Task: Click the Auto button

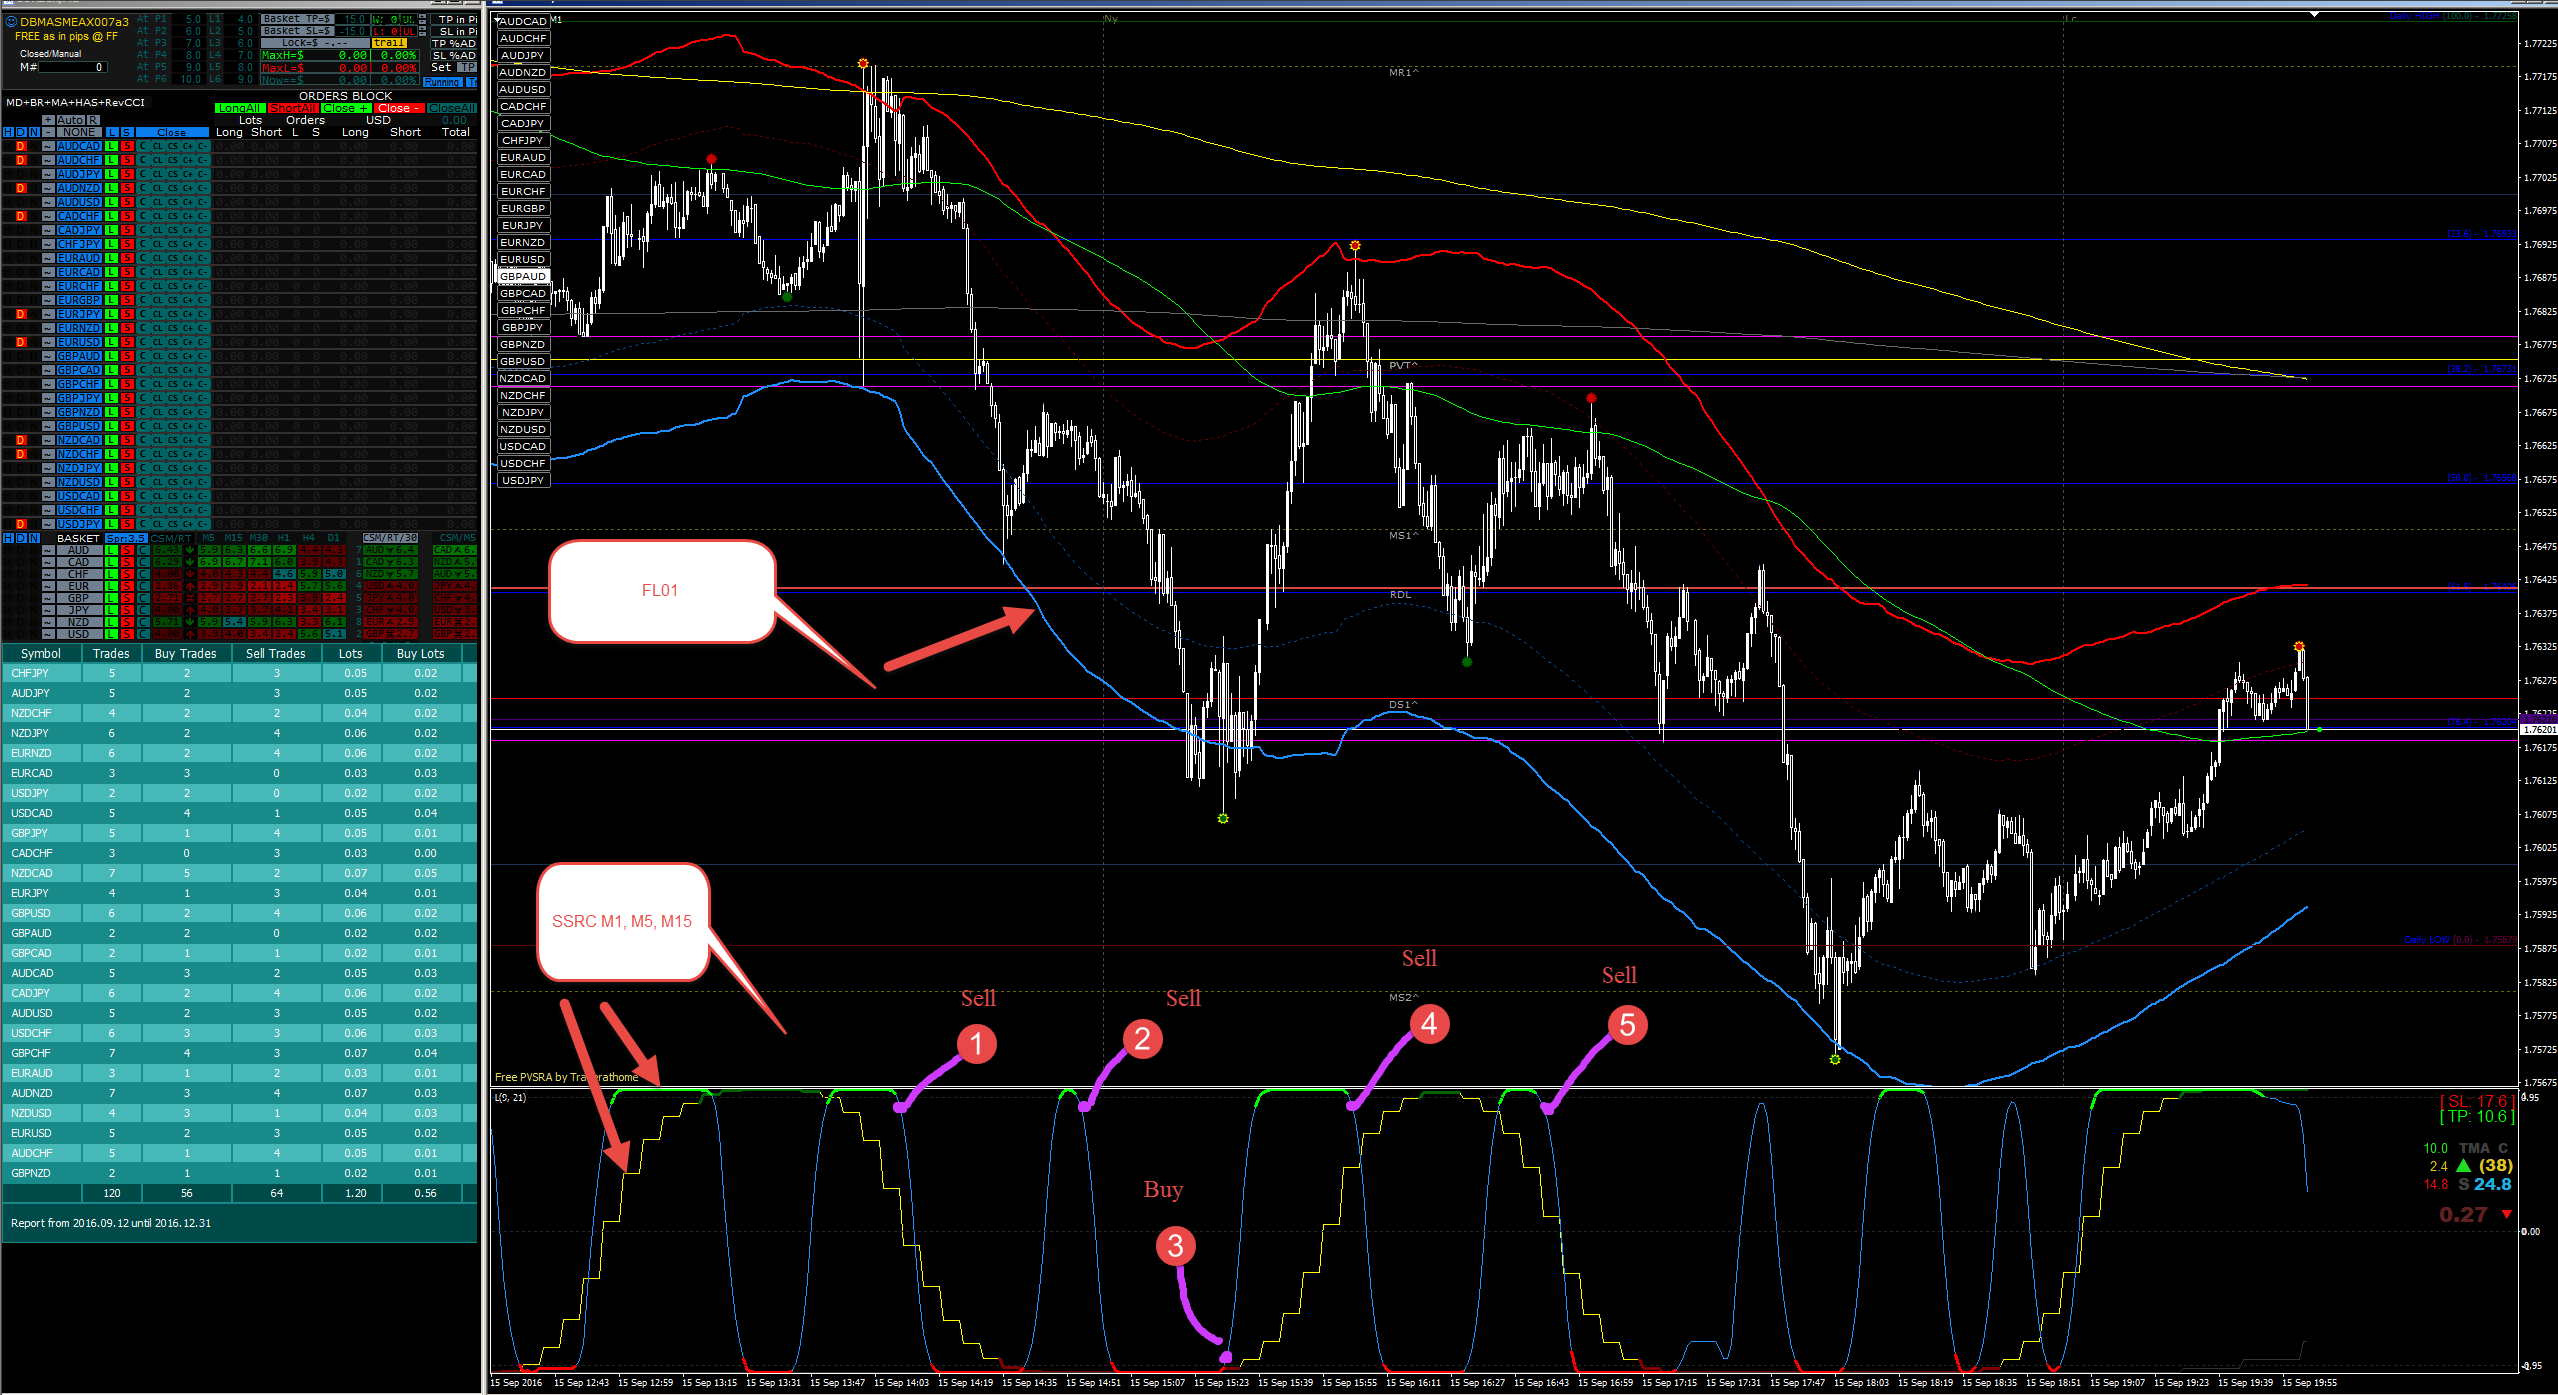Action: click(x=70, y=120)
